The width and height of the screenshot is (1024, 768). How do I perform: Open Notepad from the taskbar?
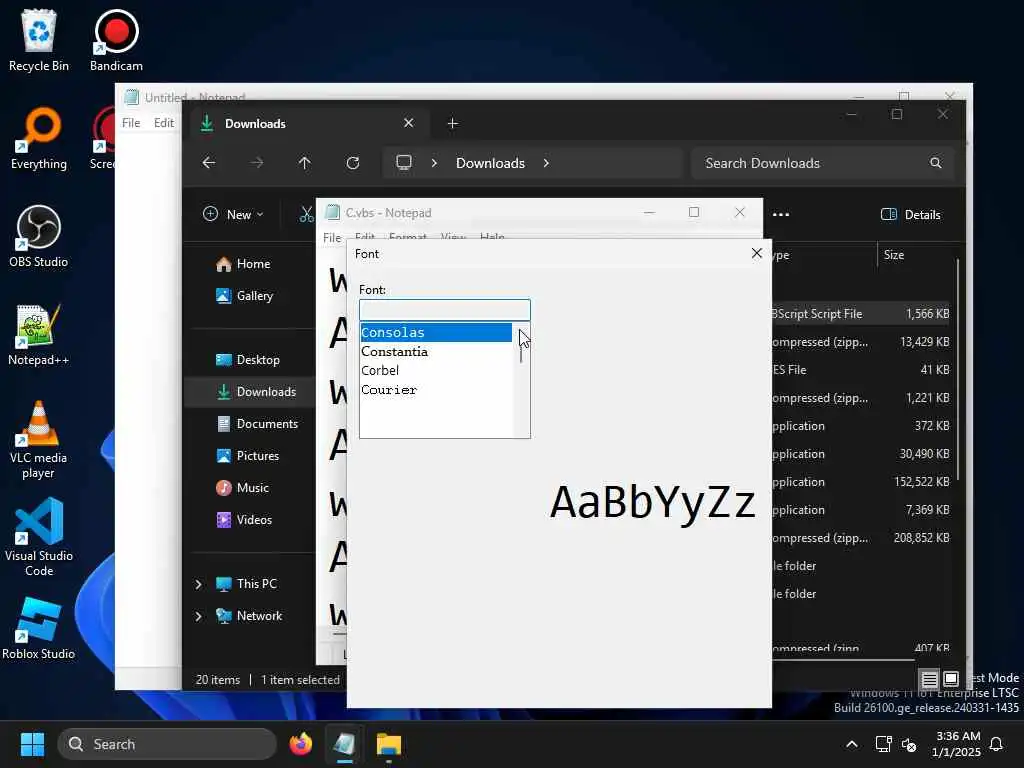(x=344, y=744)
